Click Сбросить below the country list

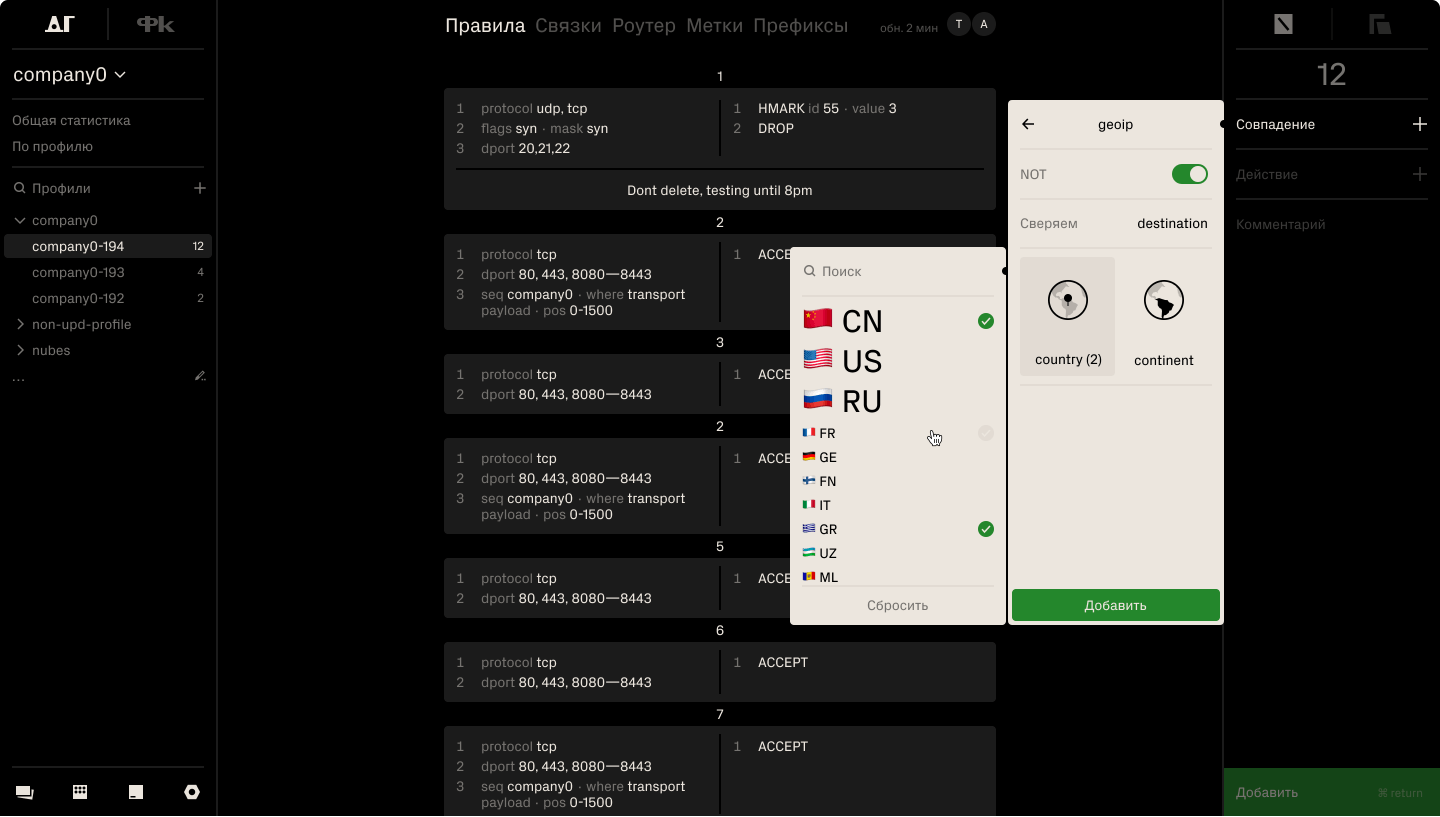pyautogui.click(x=897, y=605)
